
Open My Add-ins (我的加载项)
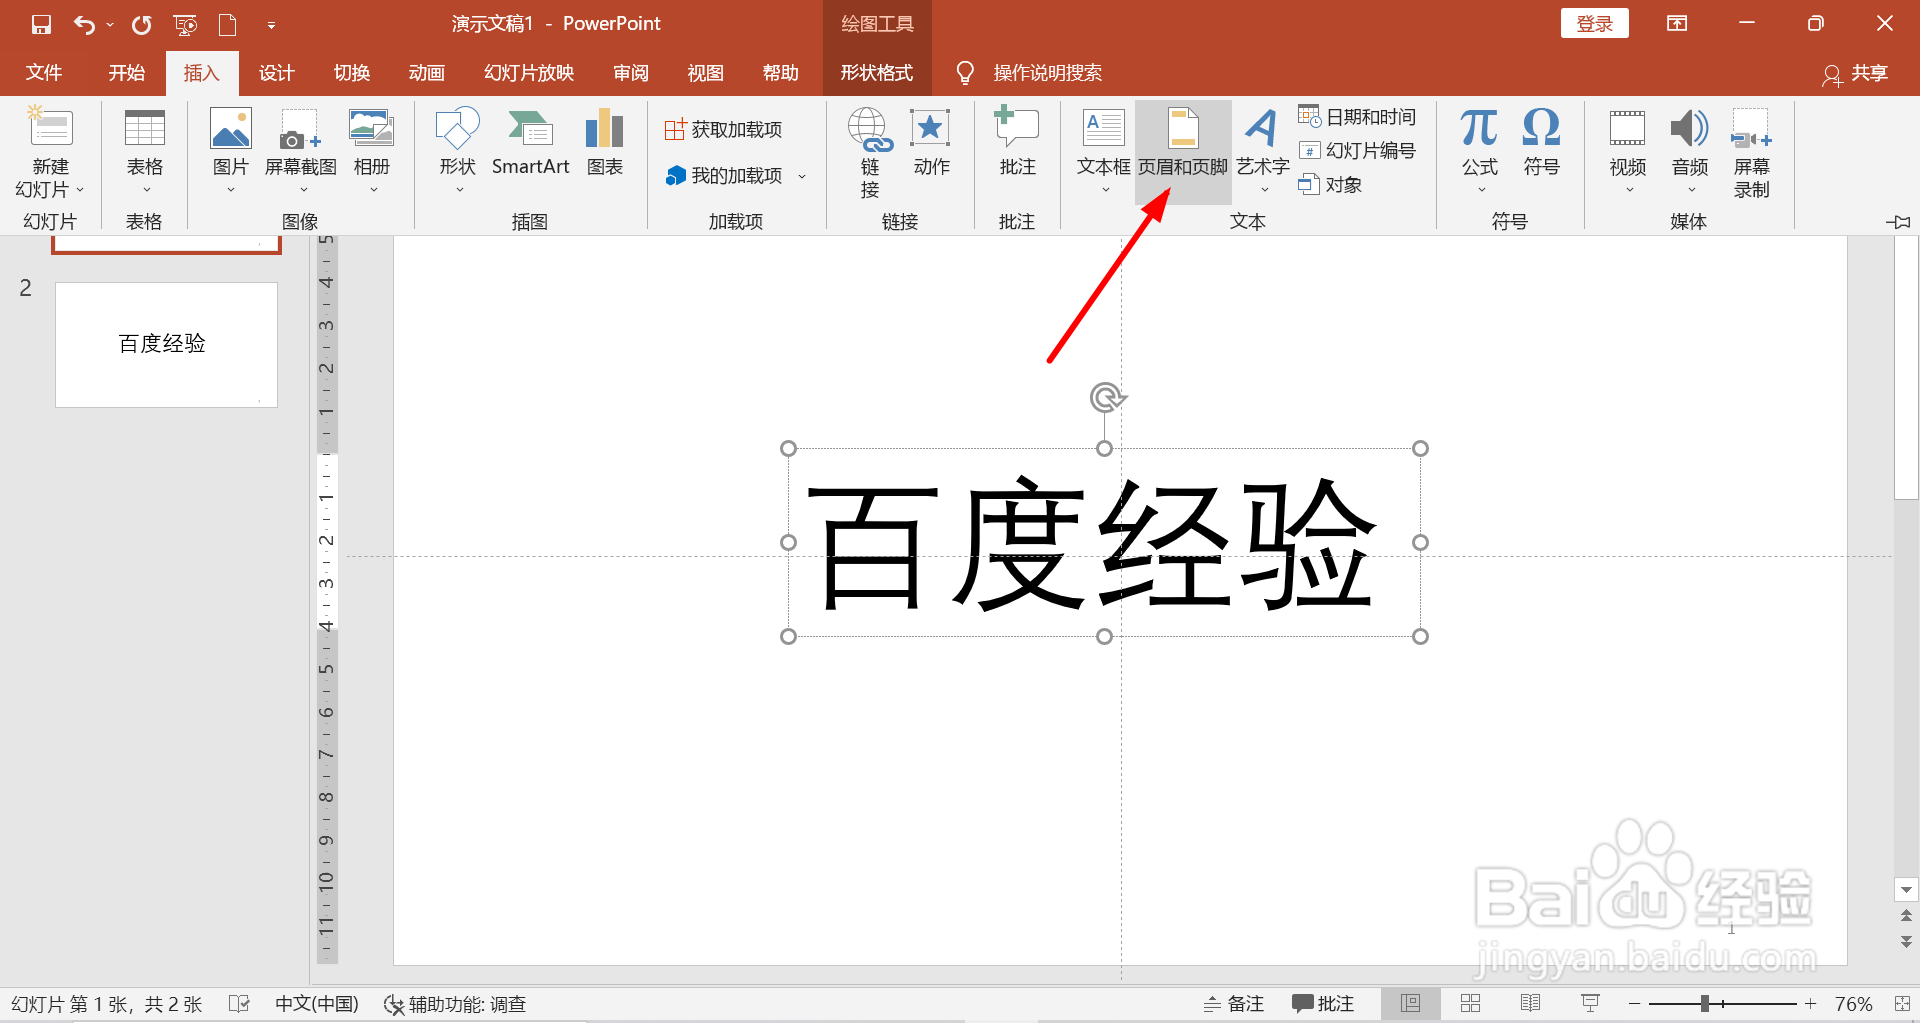point(724,176)
